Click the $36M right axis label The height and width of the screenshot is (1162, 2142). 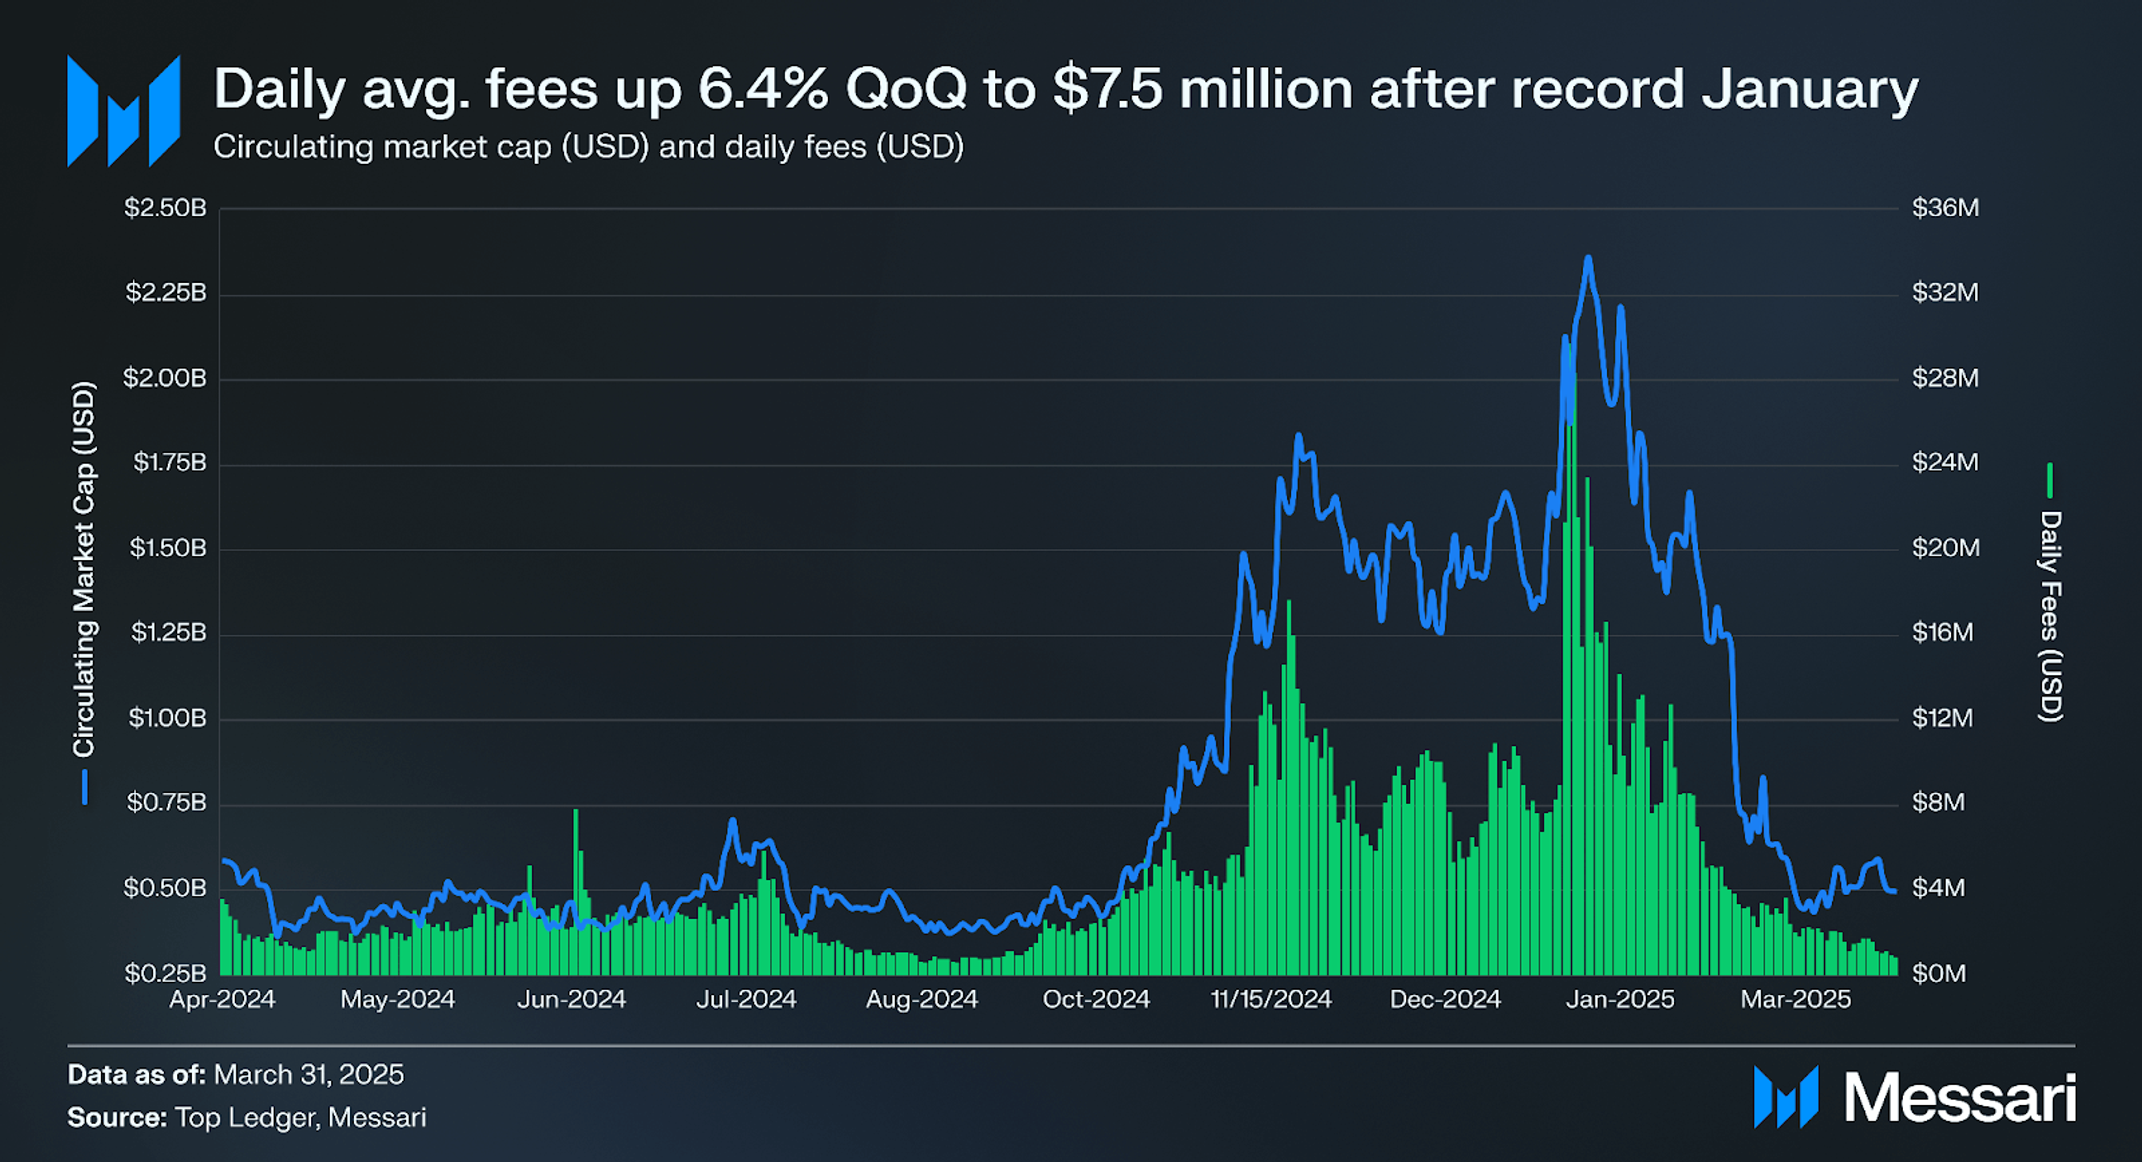click(1945, 208)
